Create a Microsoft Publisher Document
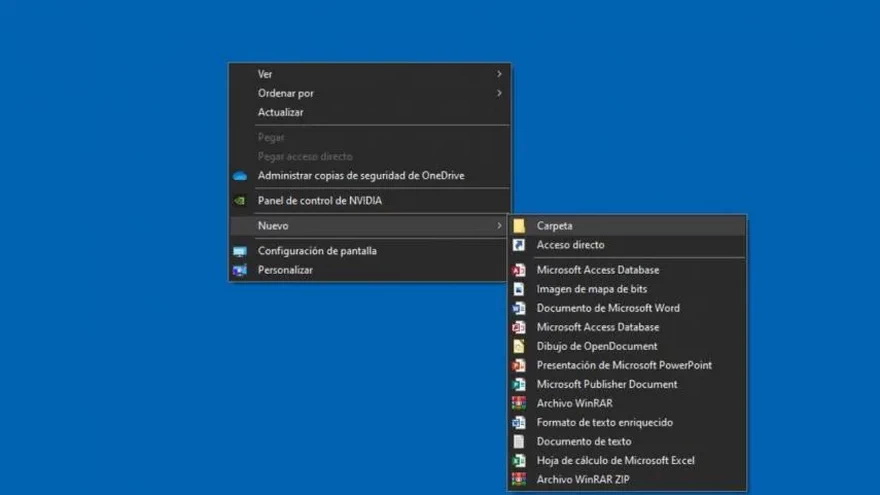This screenshot has width=880, height=495. click(627, 384)
